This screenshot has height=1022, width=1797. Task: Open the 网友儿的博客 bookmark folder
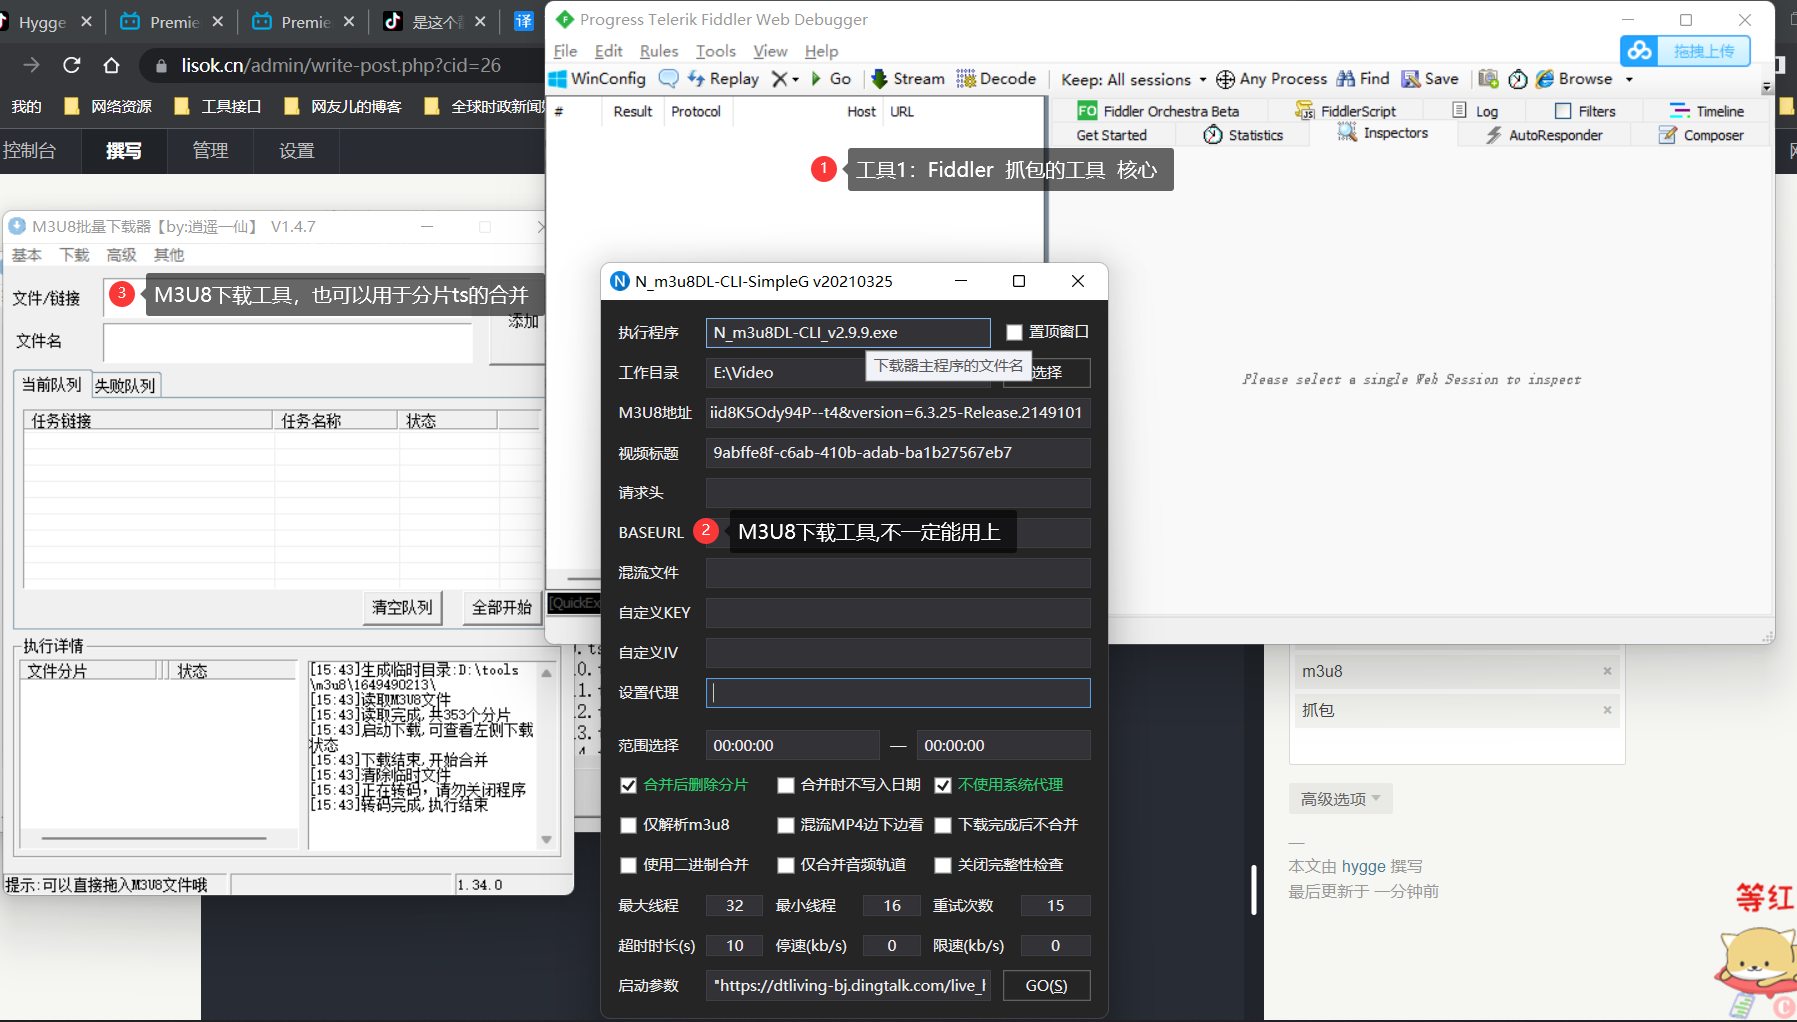343,106
